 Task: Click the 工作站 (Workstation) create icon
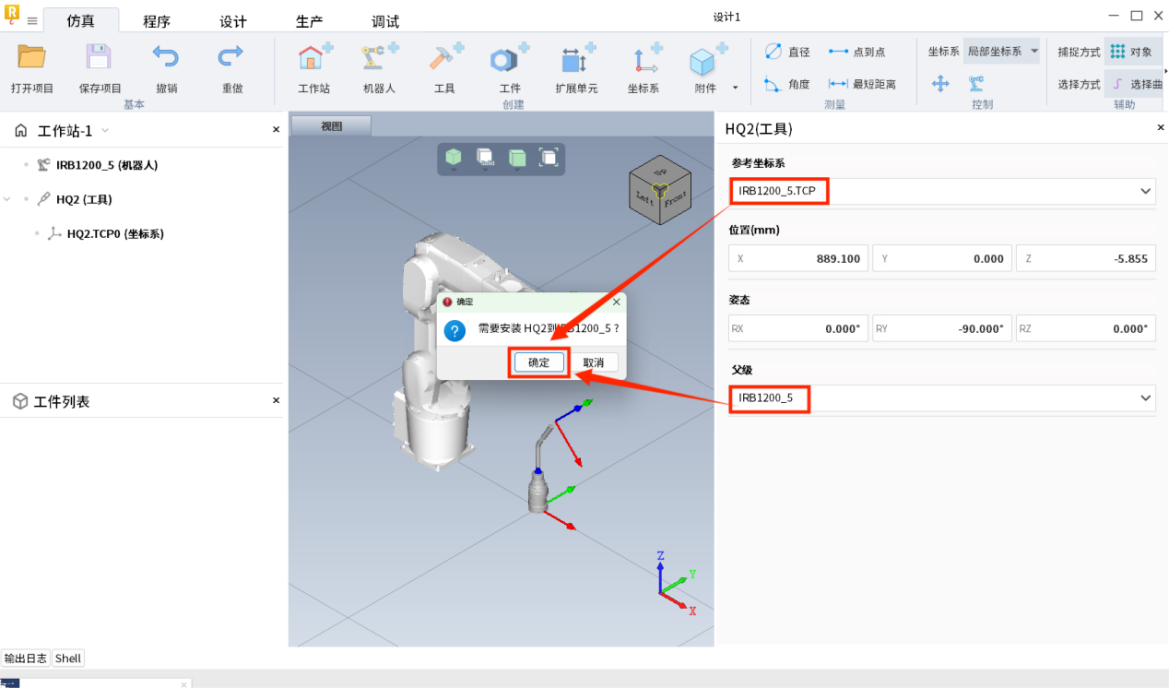pos(313,59)
